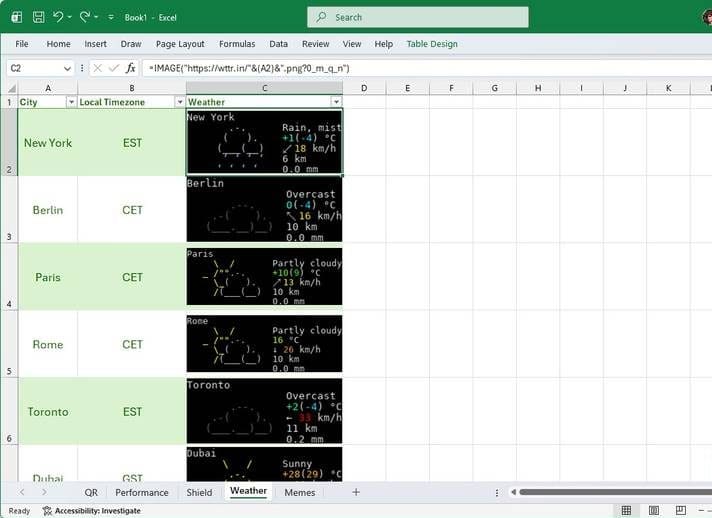The width and height of the screenshot is (712, 518).
Task: Select all cells with corner triangle
Action: pyautogui.click(x=12, y=88)
